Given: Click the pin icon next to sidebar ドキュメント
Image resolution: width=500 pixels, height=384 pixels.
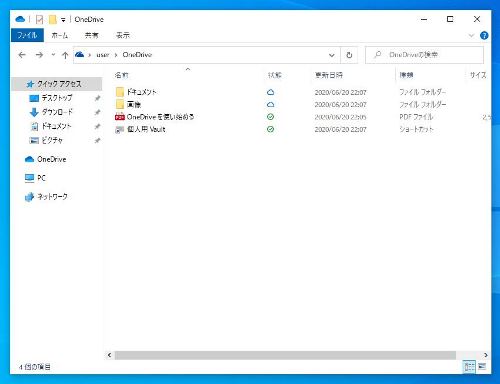Looking at the screenshot, I should 97,126.
